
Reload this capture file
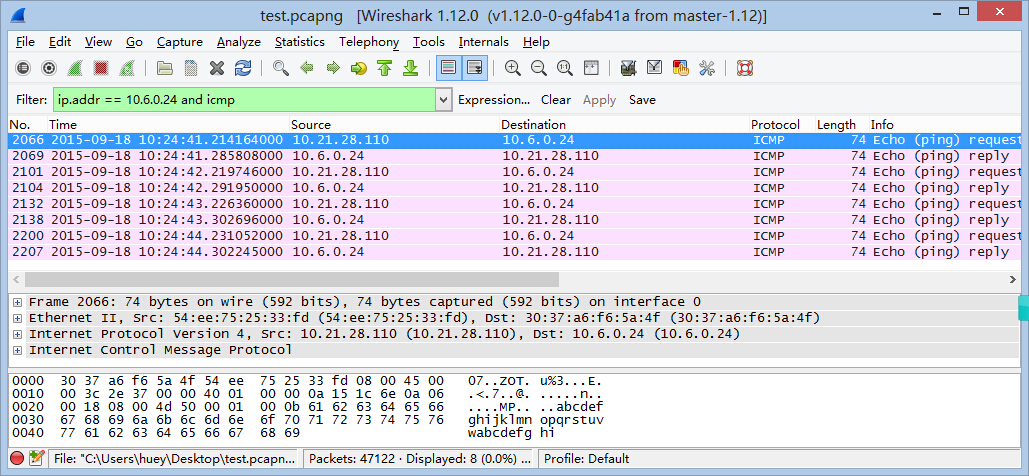(243, 68)
